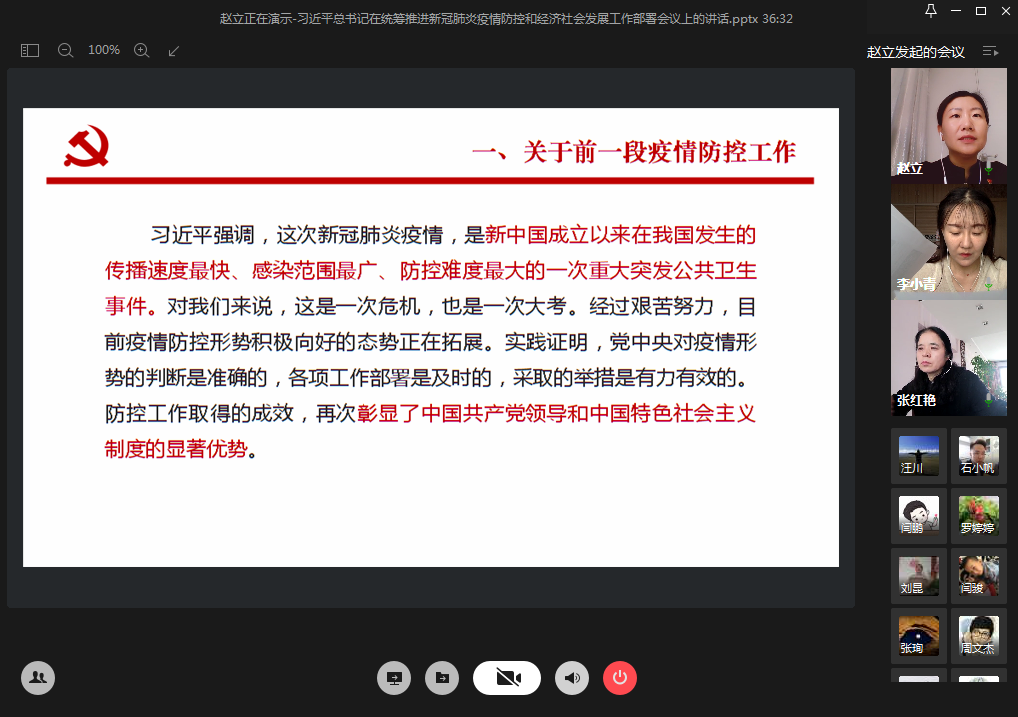1018x717 pixels.
Task: Collapse the meeting participant list panel
Action: click(990, 51)
